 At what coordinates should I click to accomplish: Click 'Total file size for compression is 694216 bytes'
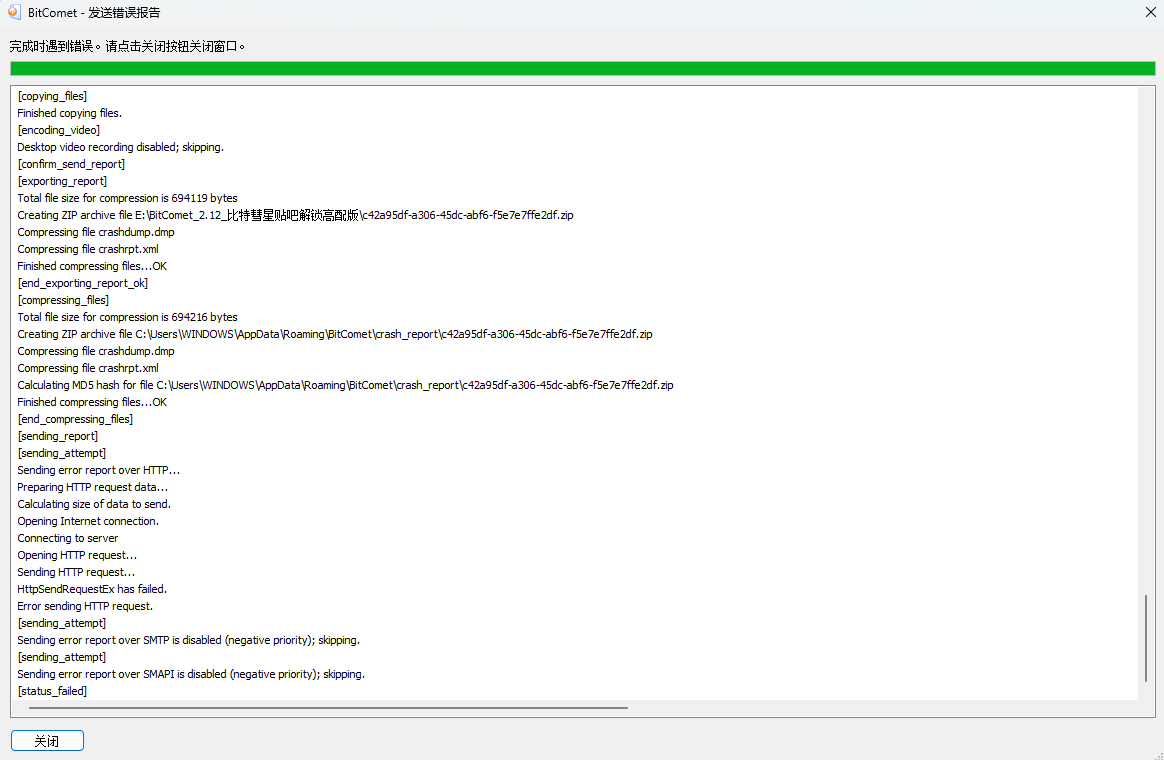[x=128, y=318]
